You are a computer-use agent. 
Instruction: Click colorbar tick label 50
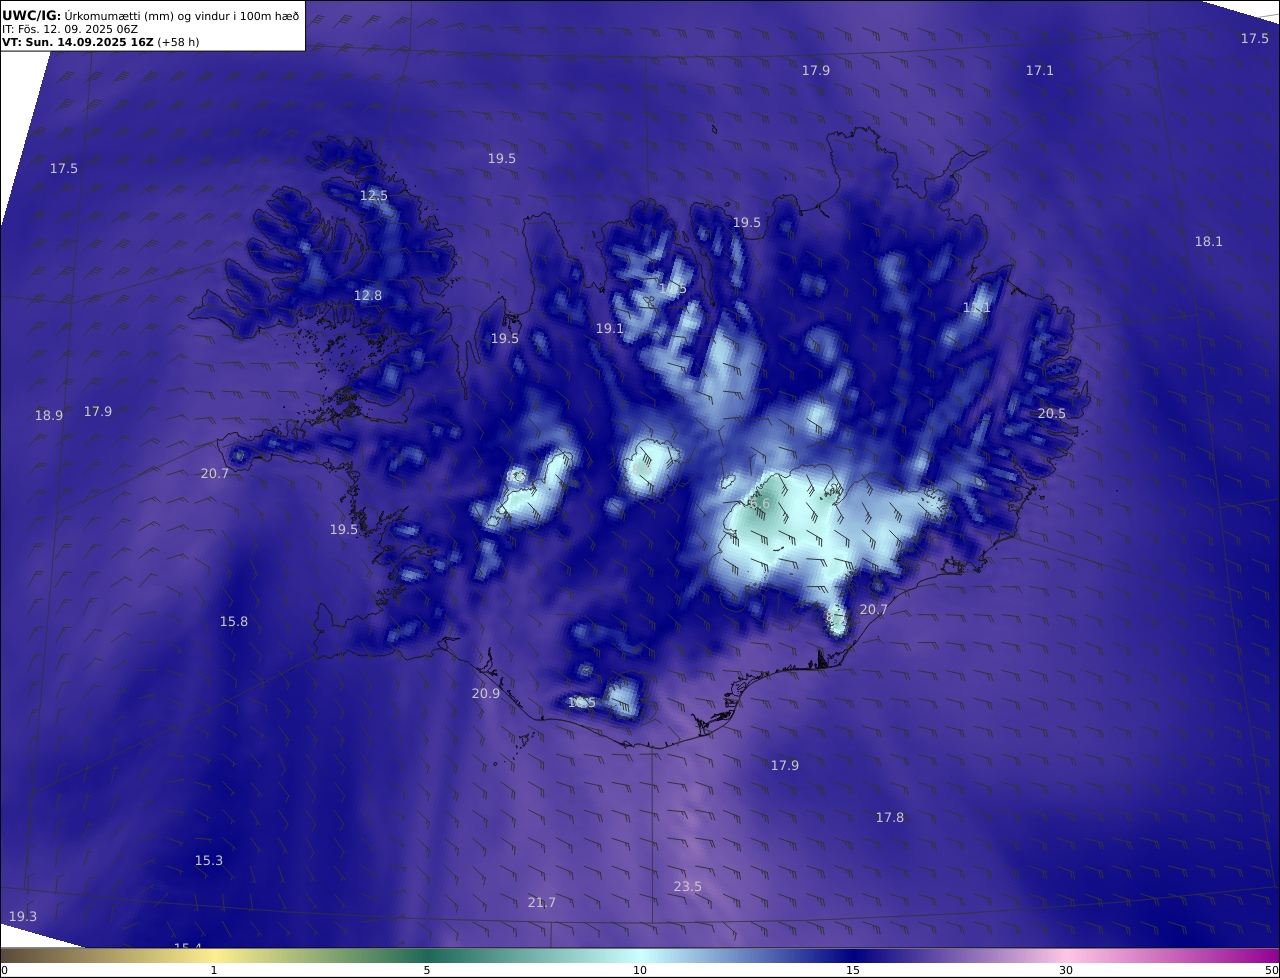tap(1271, 970)
